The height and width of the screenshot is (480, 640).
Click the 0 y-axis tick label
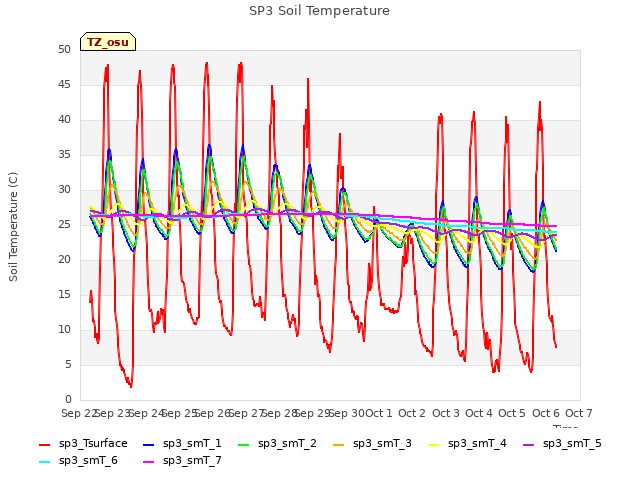tap(68, 400)
